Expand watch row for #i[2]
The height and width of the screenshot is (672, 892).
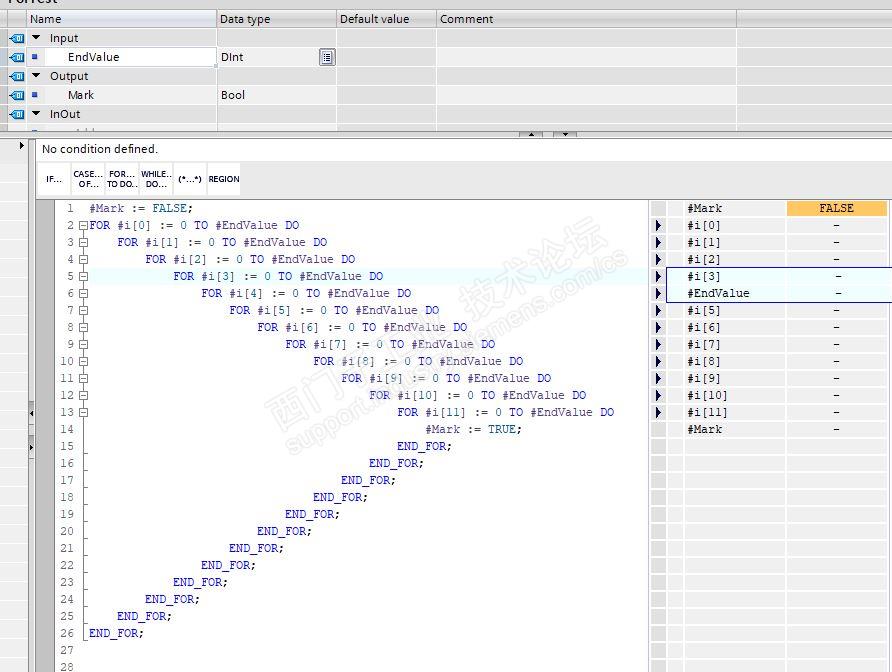(658, 259)
